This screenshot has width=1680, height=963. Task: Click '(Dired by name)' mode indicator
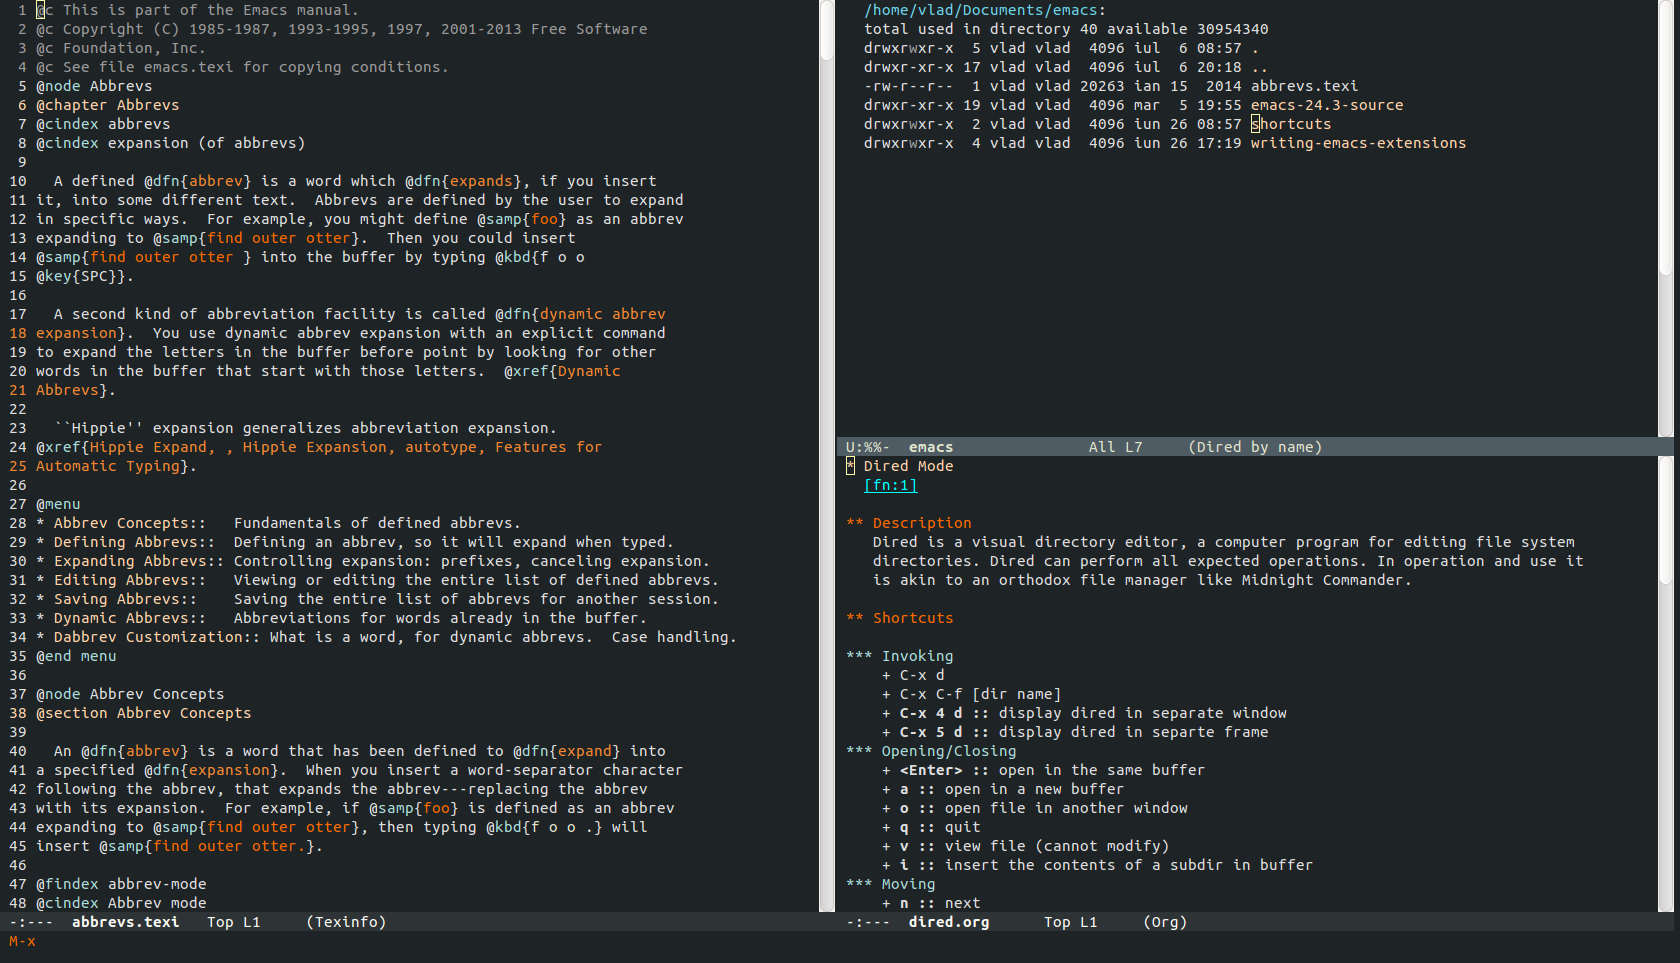point(1255,447)
